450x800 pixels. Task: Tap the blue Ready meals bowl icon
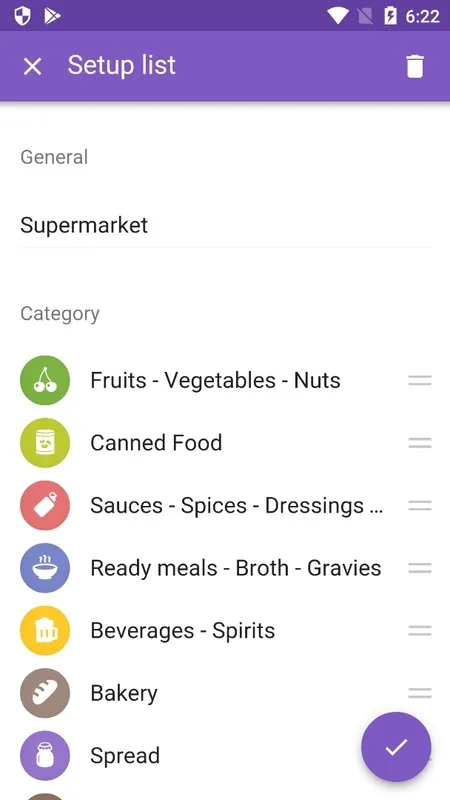[x=45, y=568]
